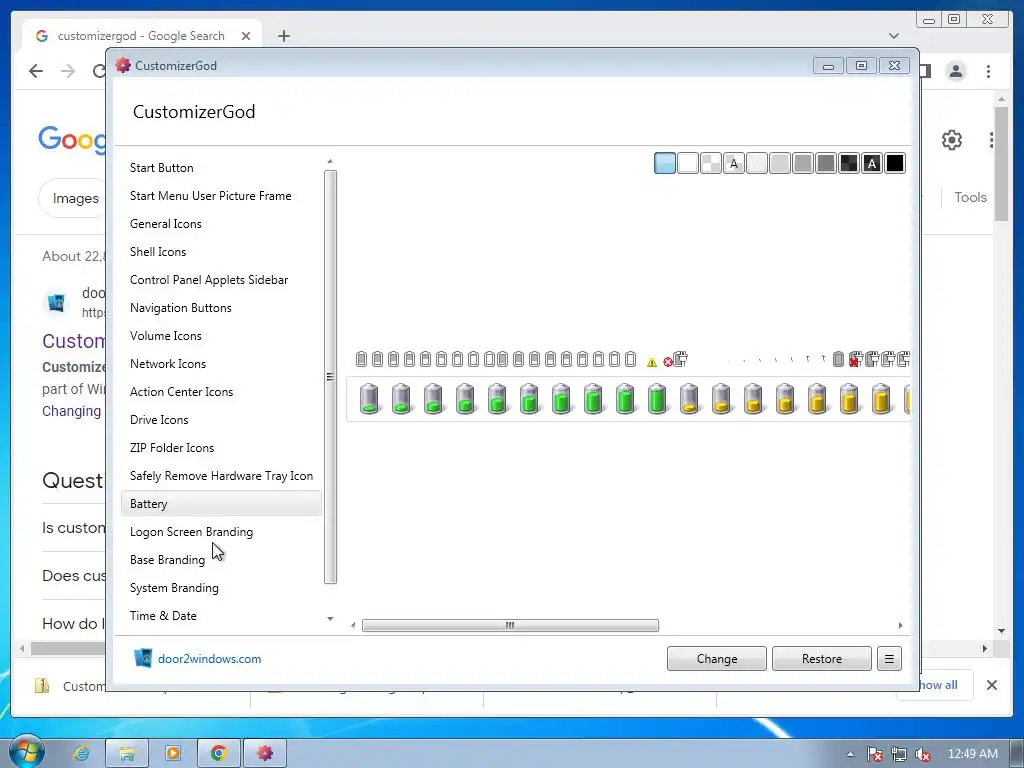Select the fully charged green battery icon
Image resolution: width=1024 pixels, height=768 pixels.
point(657,398)
